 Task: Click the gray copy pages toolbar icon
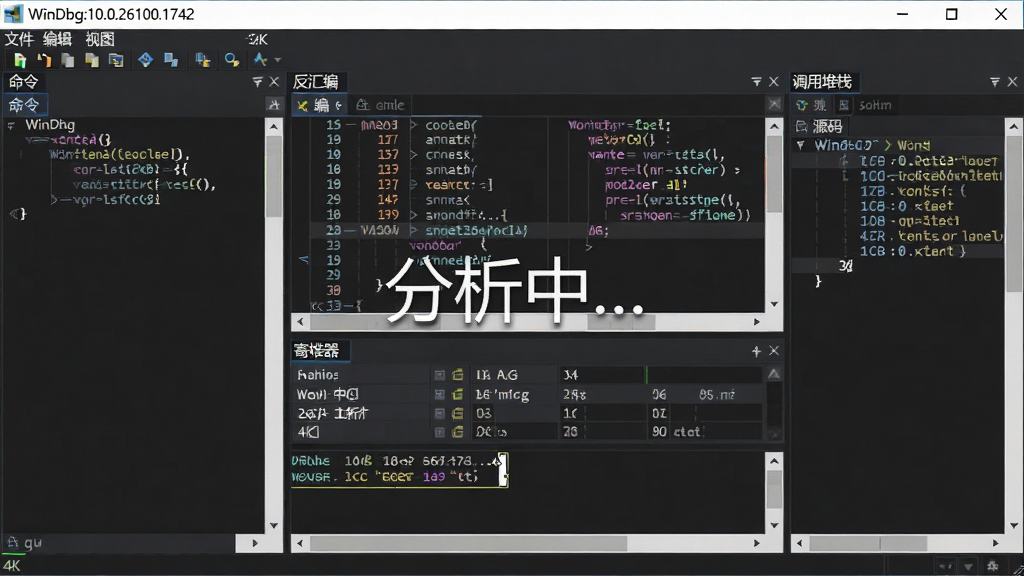tap(67, 60)
